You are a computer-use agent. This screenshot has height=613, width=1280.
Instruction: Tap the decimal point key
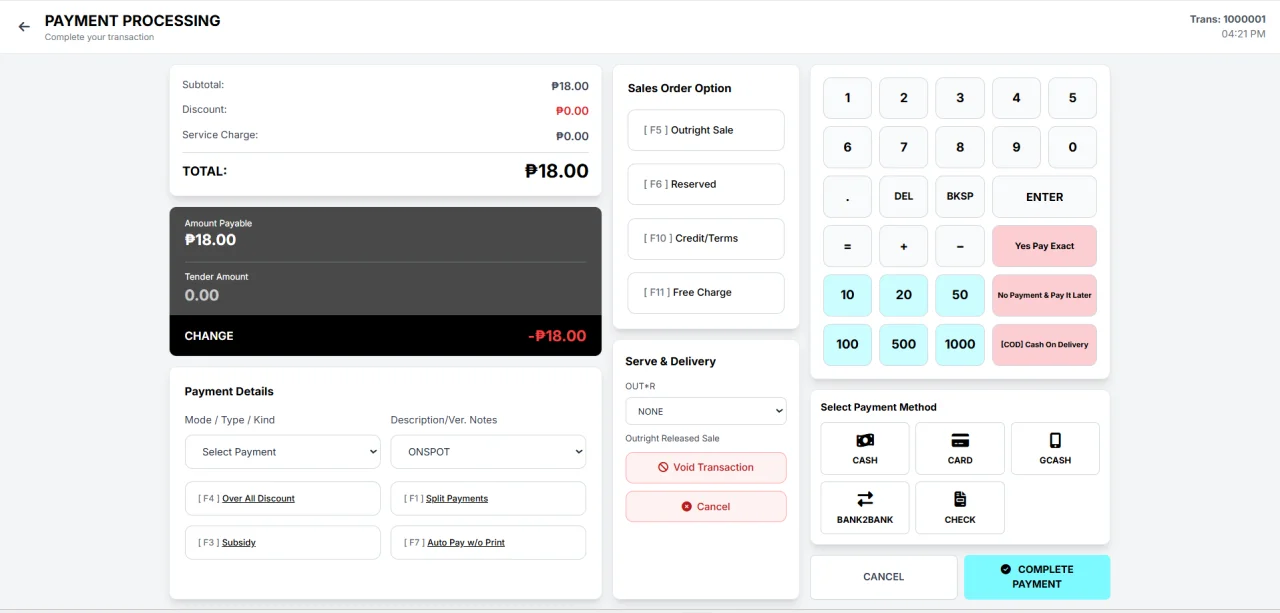coord(848,197)
